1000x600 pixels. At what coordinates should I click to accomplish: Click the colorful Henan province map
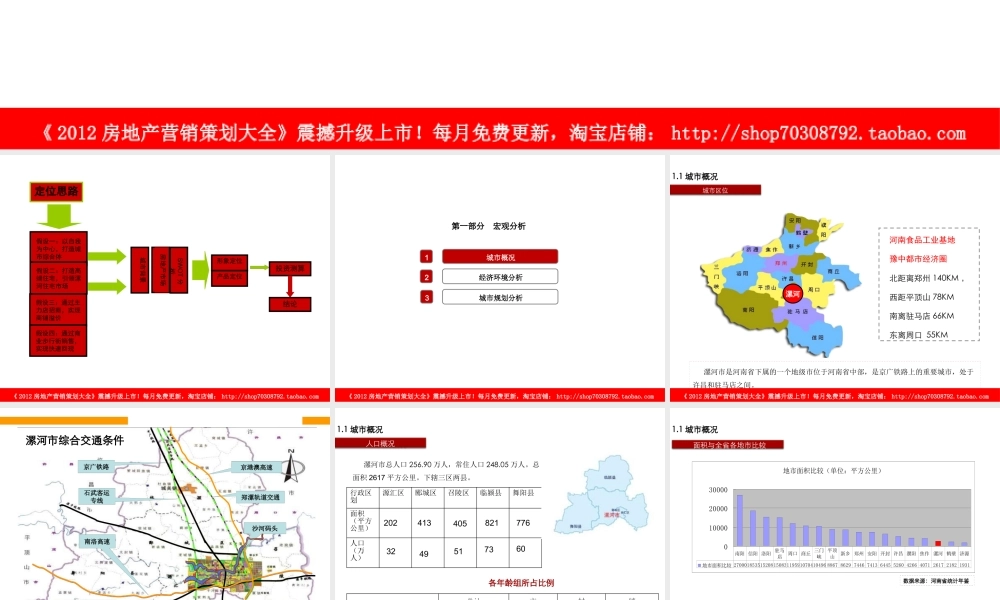(781, 284)
